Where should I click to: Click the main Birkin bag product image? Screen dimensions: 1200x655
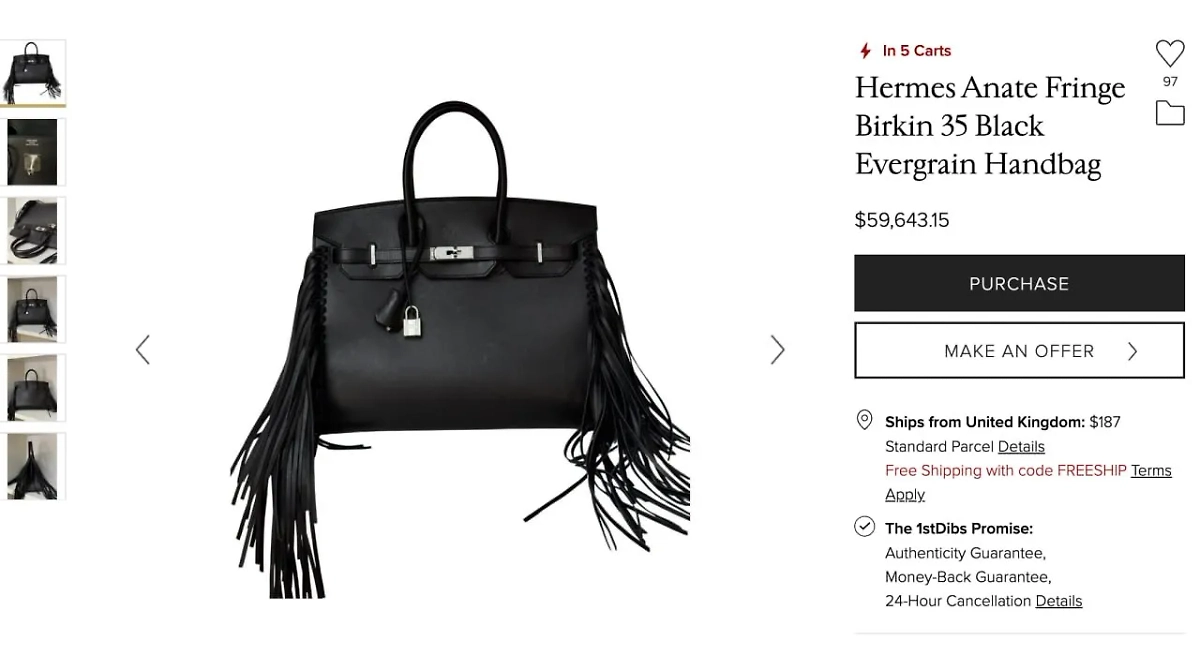tap(460, 349)
